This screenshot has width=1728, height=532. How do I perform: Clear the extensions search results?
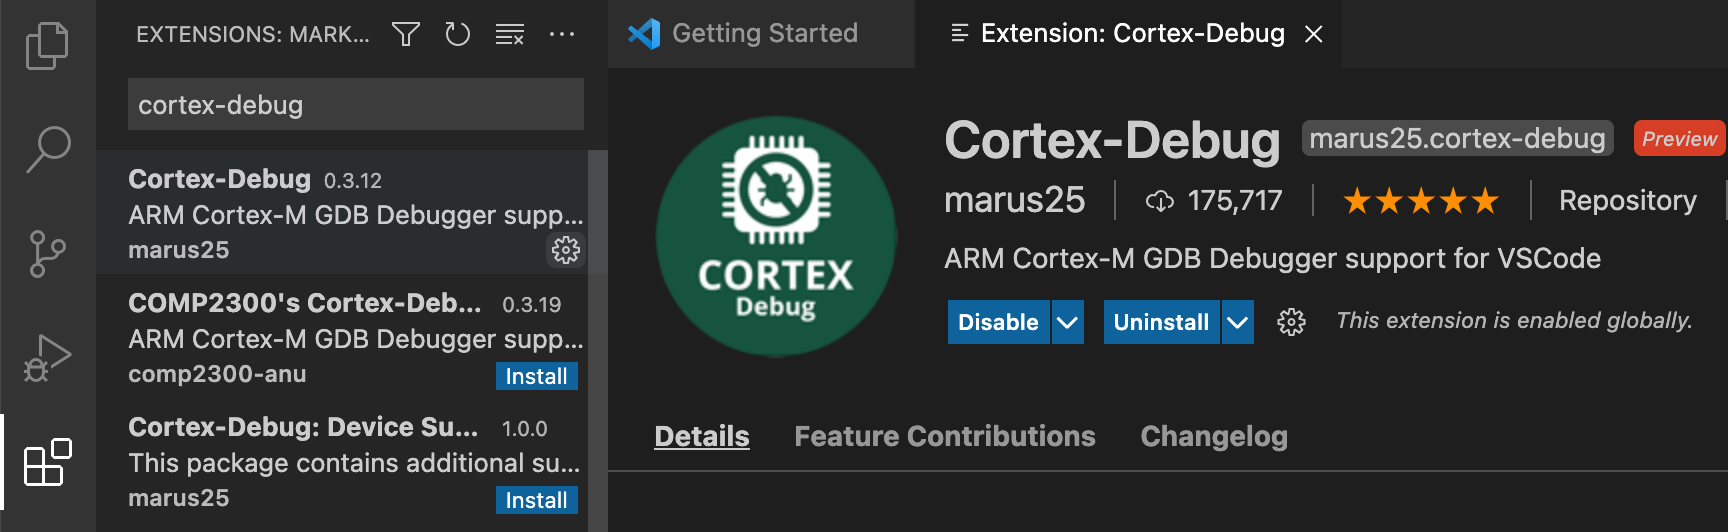(510, 35)
